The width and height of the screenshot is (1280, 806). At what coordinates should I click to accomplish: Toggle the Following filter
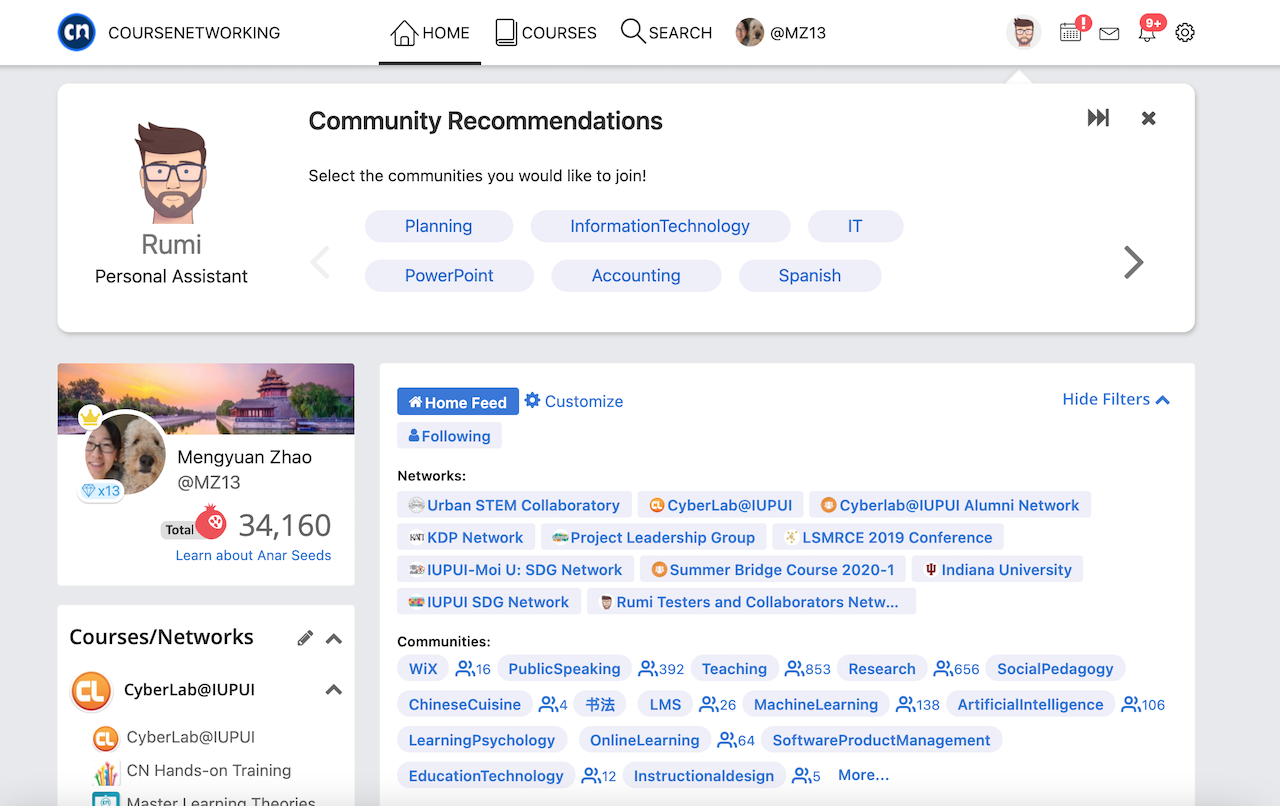(449, 436)
